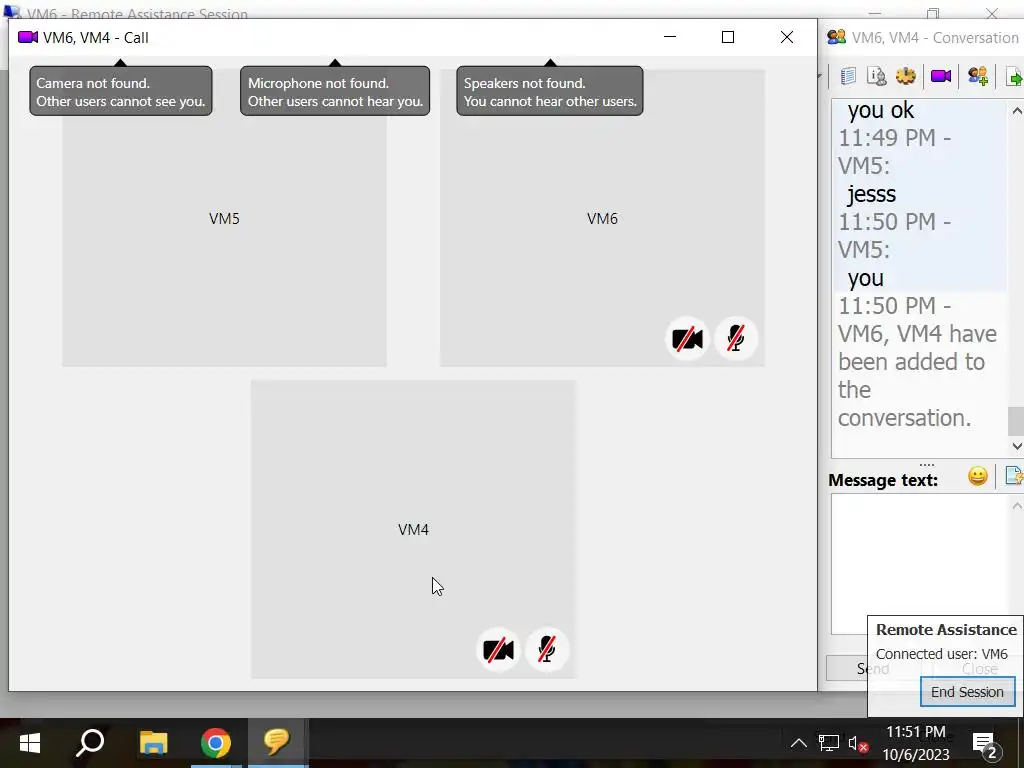Select the VM4 video tile
The width and height of the screenshot is (1024, 768).
click(413, 529)
